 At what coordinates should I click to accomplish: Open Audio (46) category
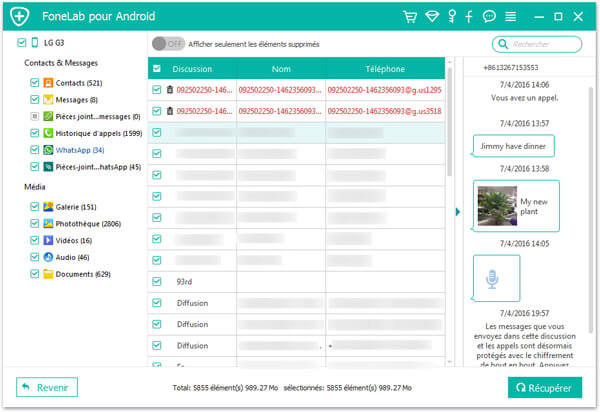pyautogui.click(x=72, y=257)
